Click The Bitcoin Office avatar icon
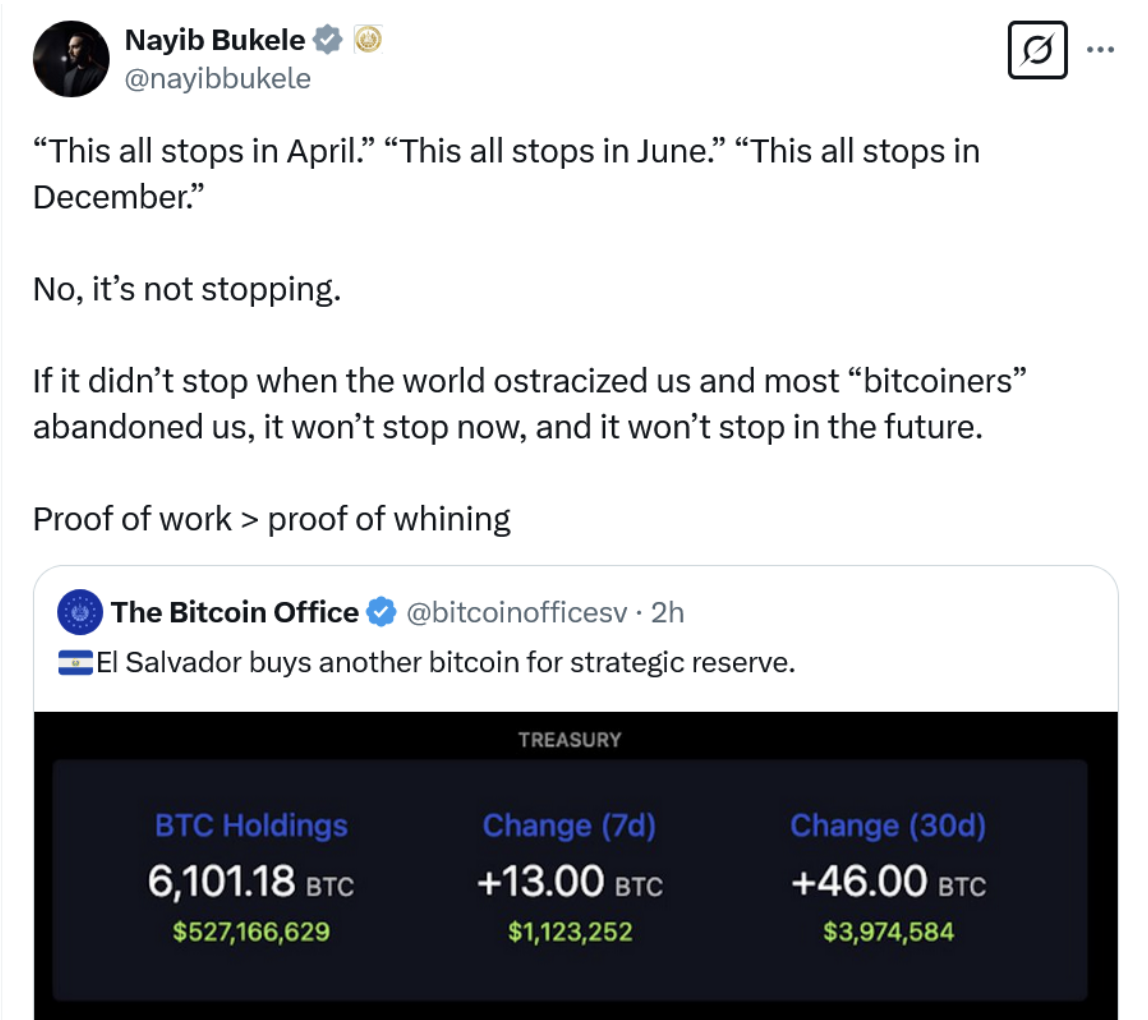1148x1020 pixels. [81, 612]
